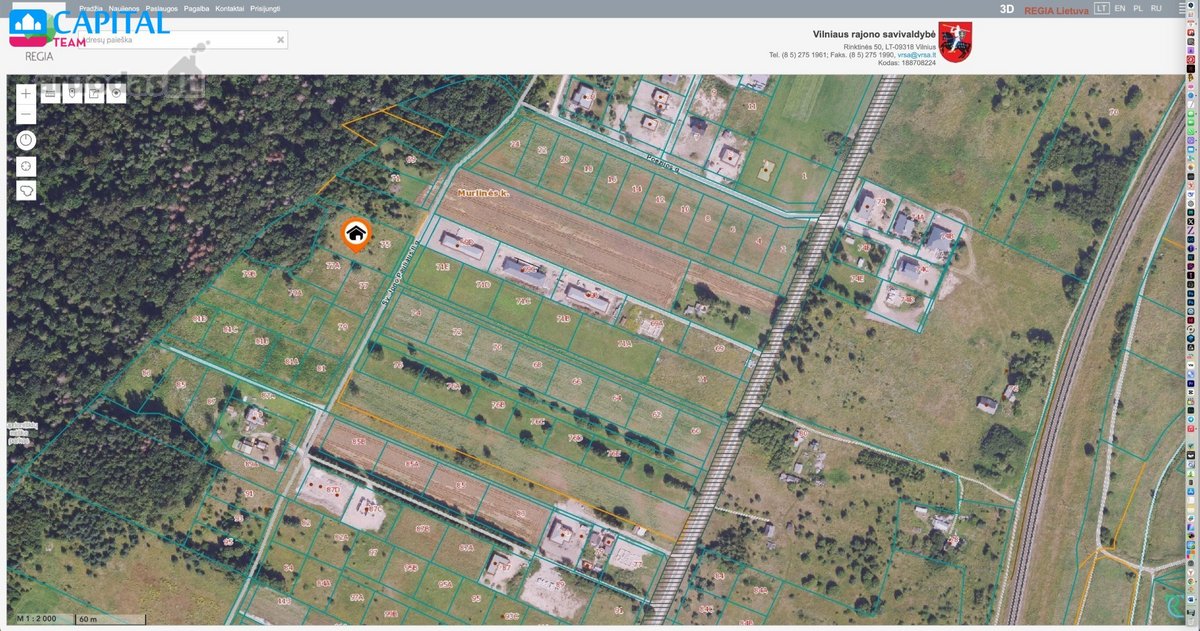Focus the address search field
Viewport: 1200px width, 631px height.
pyautogui.click(x=182, y=41)
